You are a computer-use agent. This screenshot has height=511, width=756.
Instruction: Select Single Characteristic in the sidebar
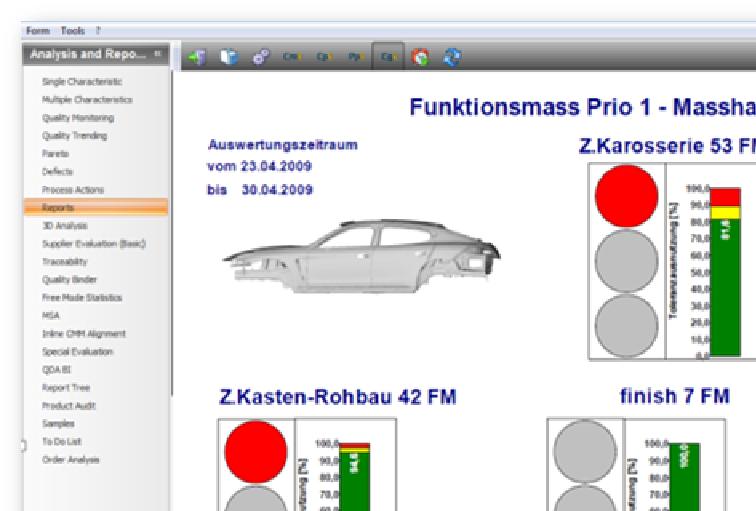pos(82,81)
